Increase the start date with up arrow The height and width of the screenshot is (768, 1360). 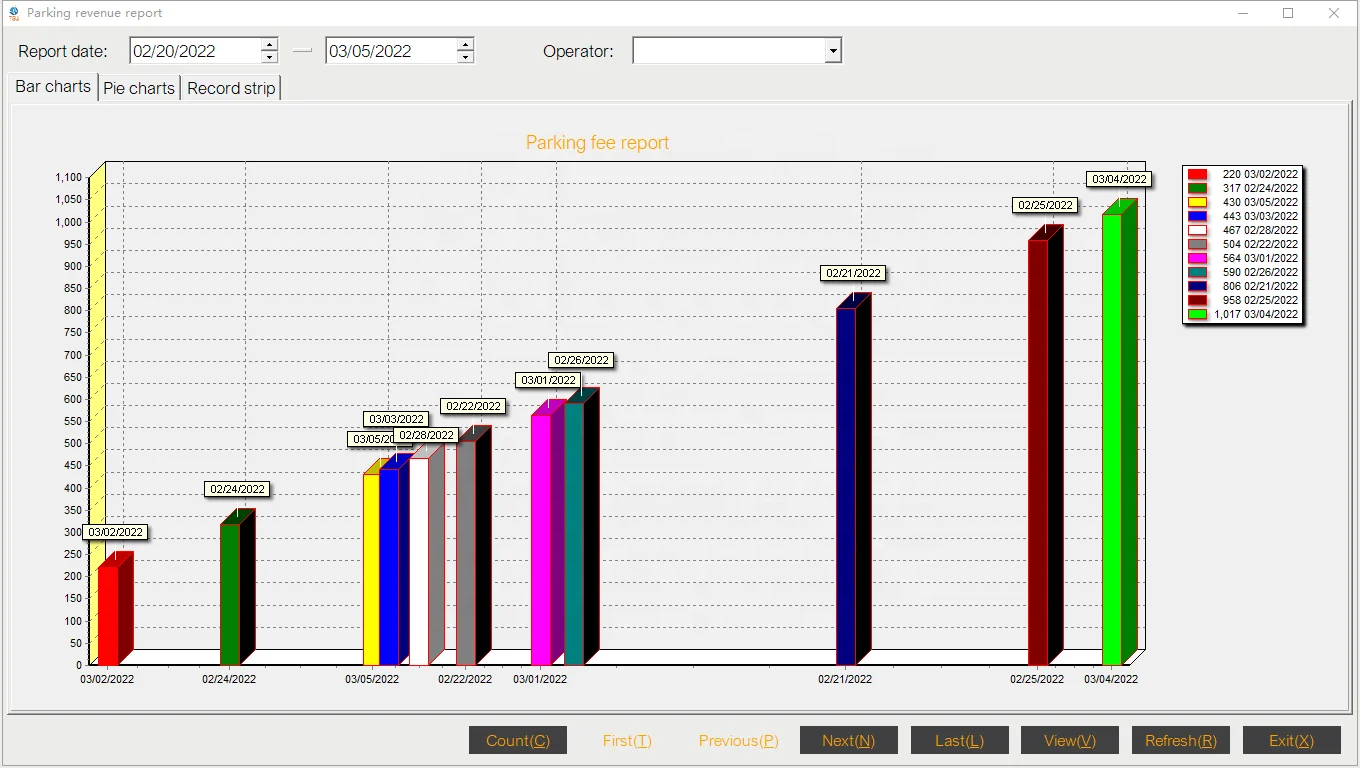[x=269, y=45]
